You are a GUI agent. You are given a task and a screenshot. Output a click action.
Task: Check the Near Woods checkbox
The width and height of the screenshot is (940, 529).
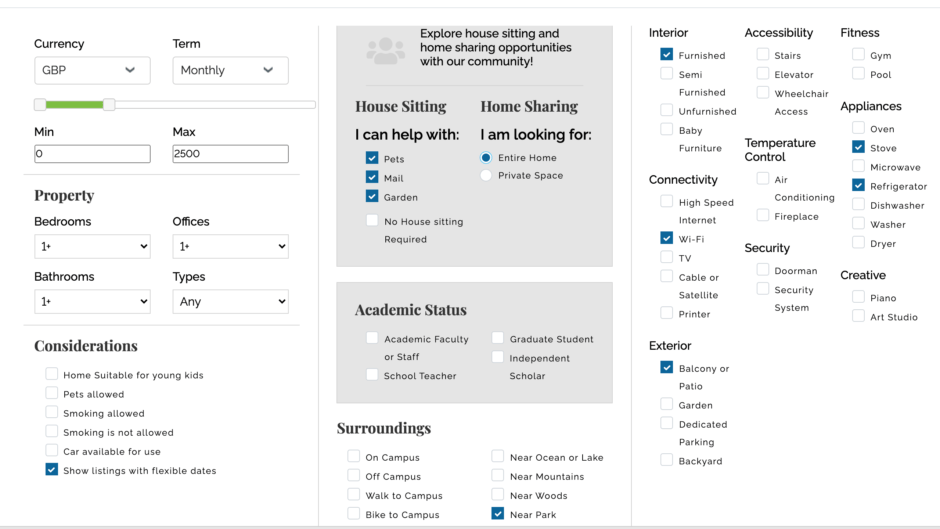tap(497, 494)
